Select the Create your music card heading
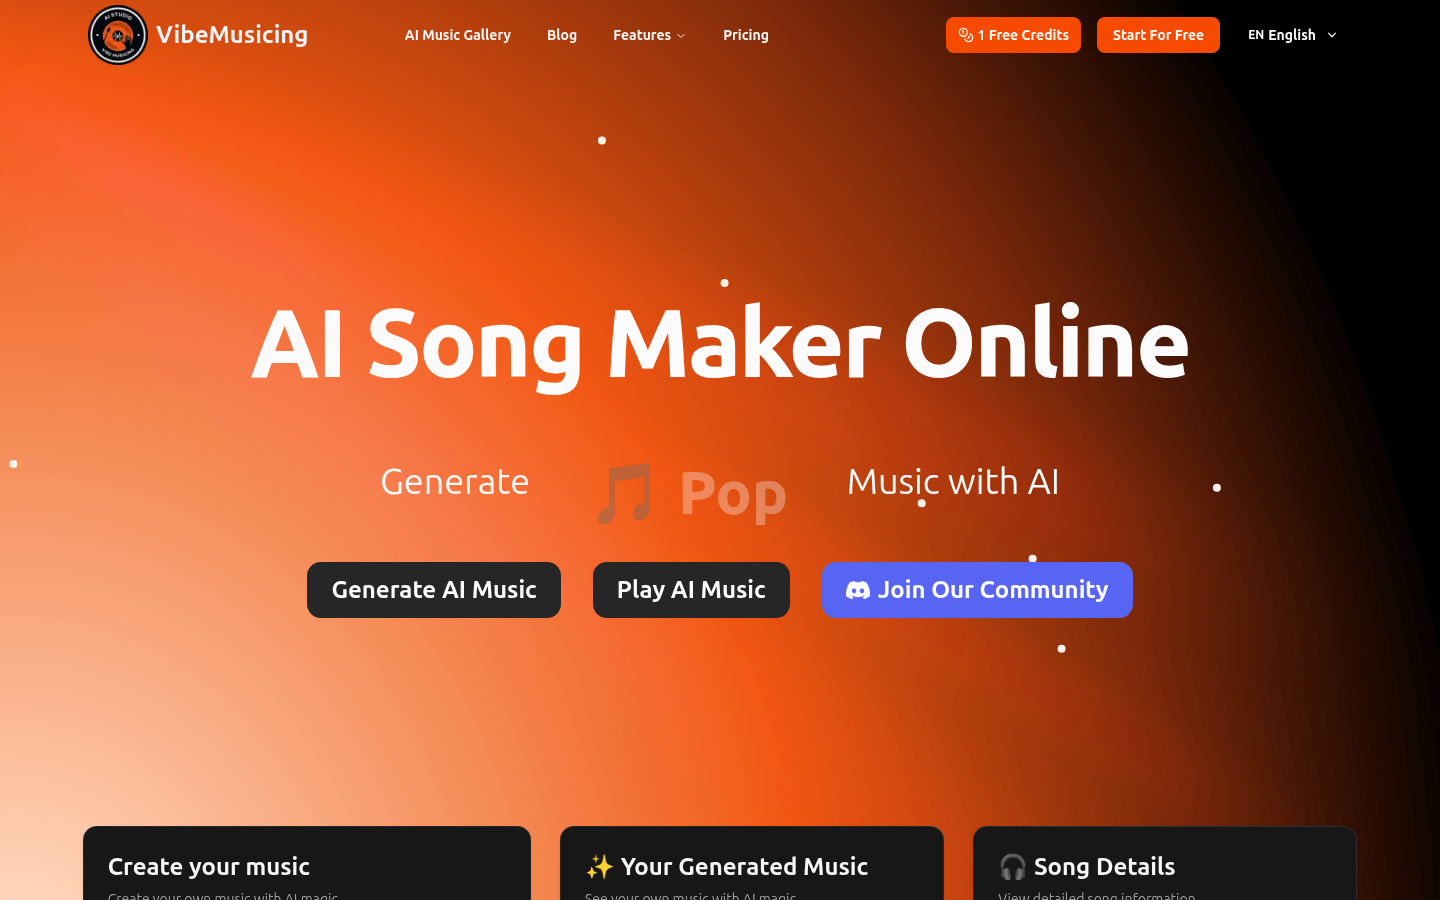The width and height of the screenshot is (1440, 900). pos(209,866)
